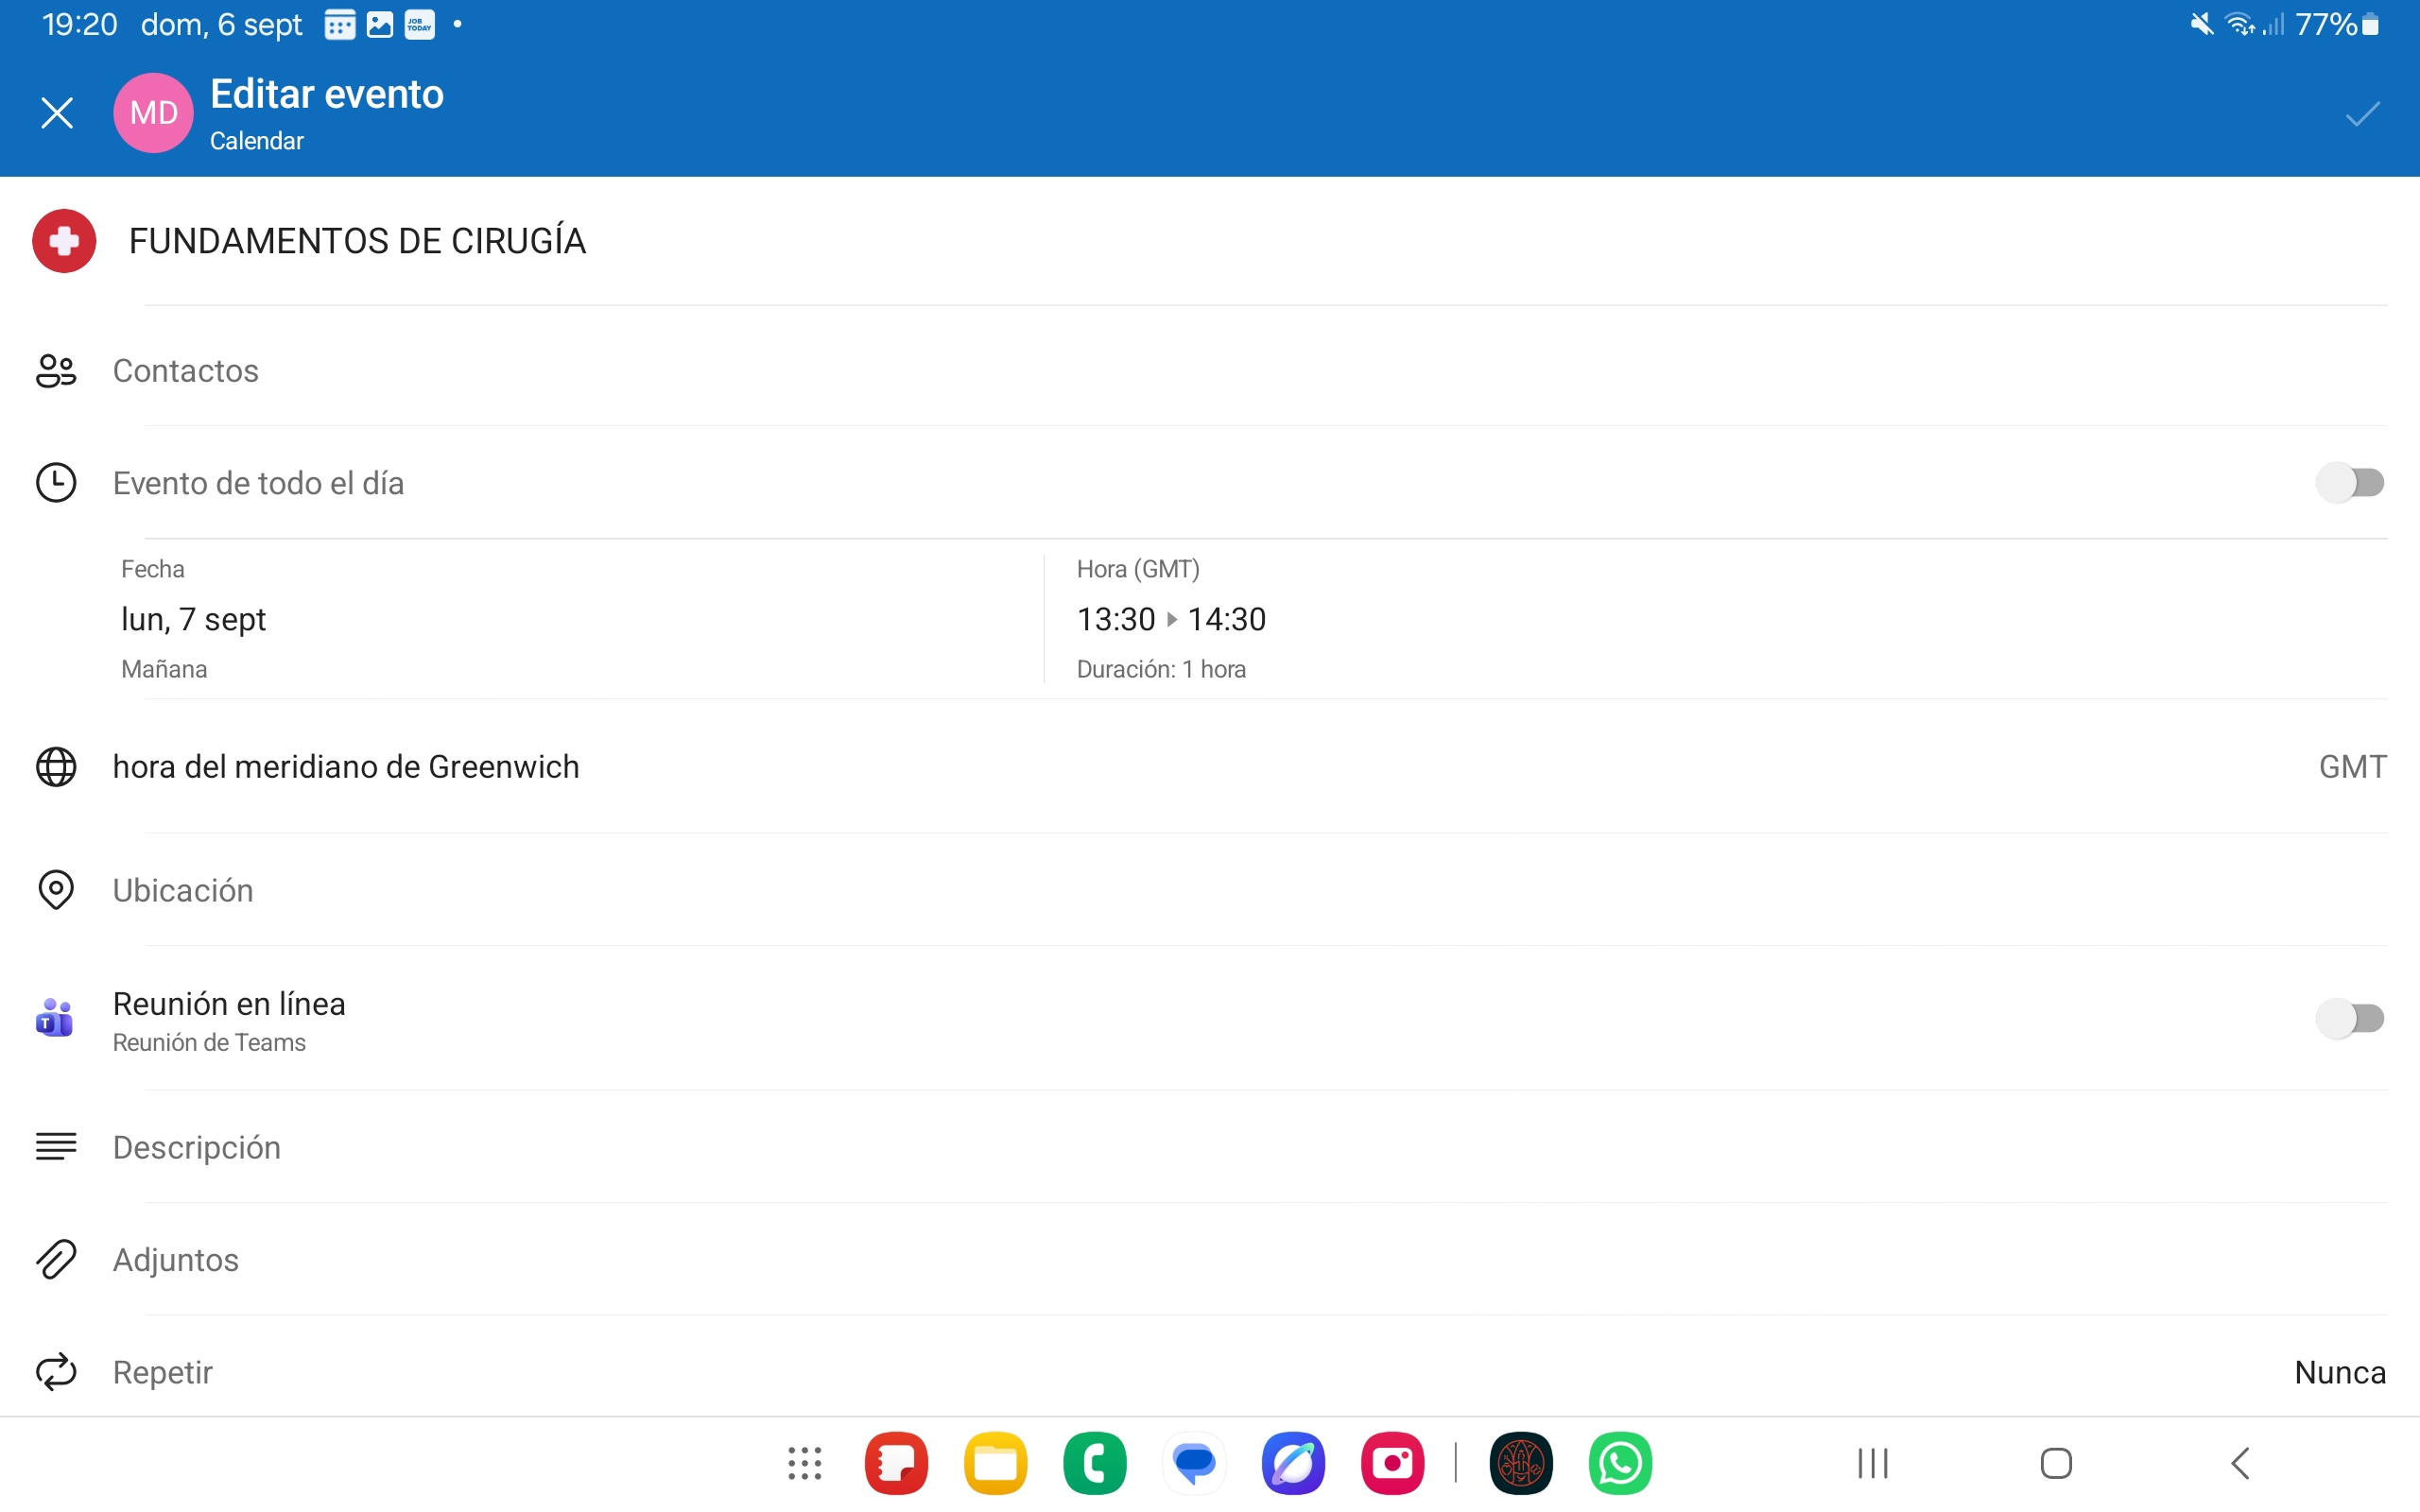Edit the title FUNDAMENTOS DE CIRUGÍA
The height and width of the screenshot is (1512, 2420).
coord(357,241)
